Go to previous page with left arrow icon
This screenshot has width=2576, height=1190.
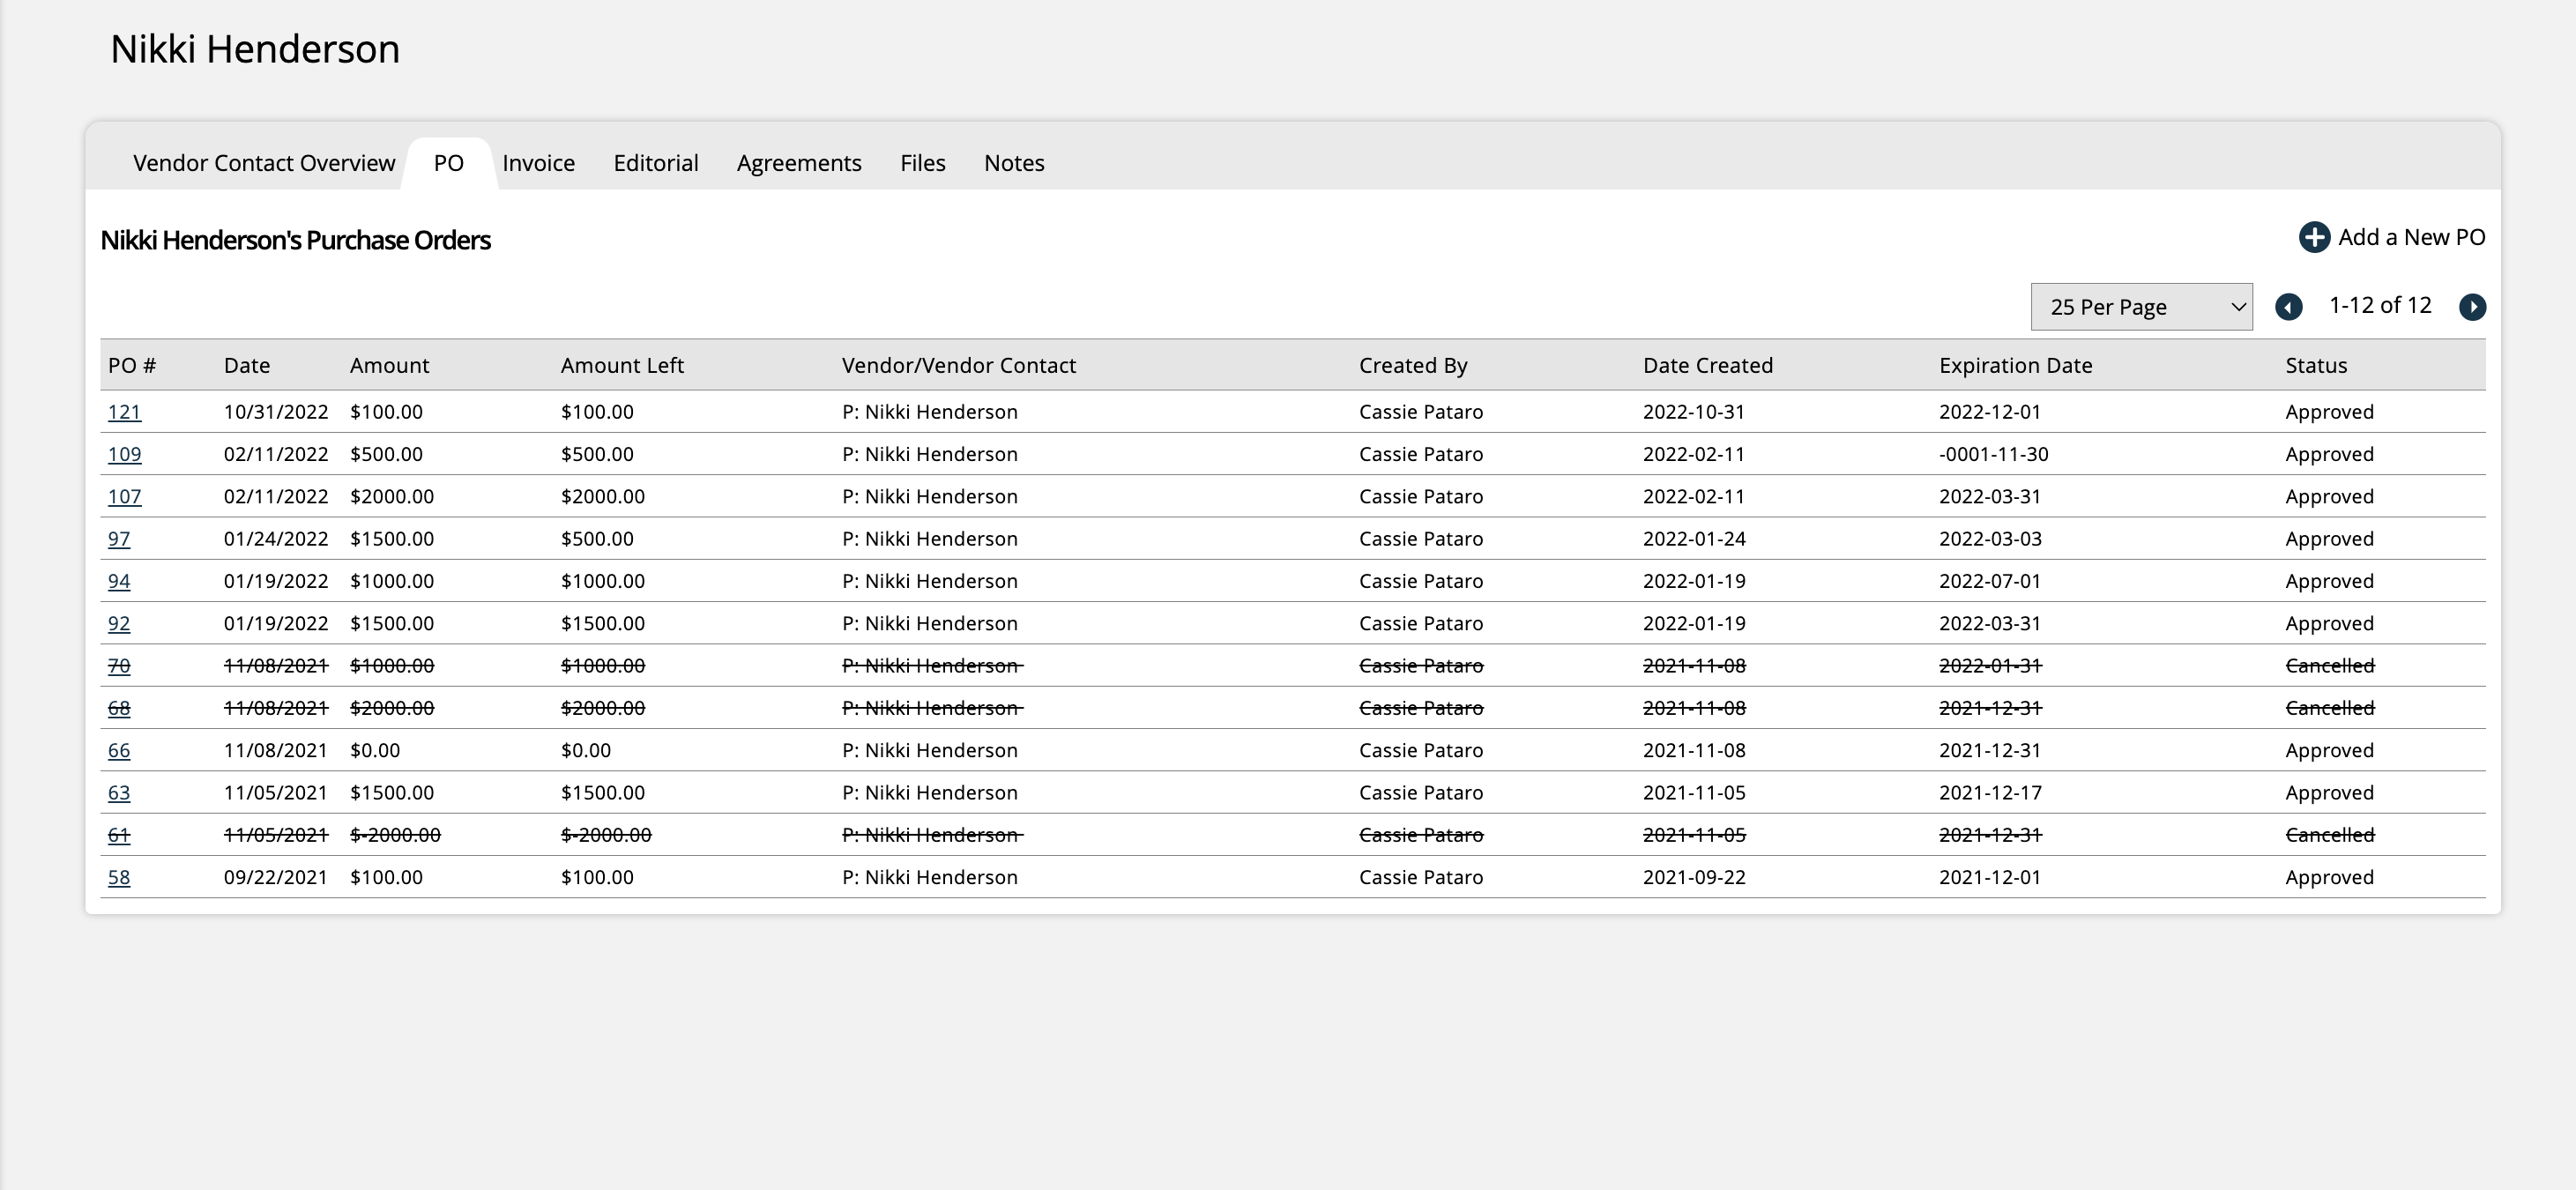tap(2288, 307)
